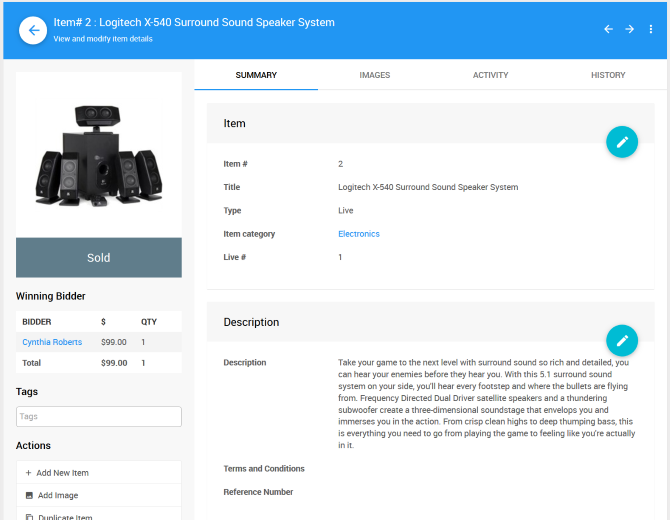
Task: Go to next item using right arrow
Action: 630,29
